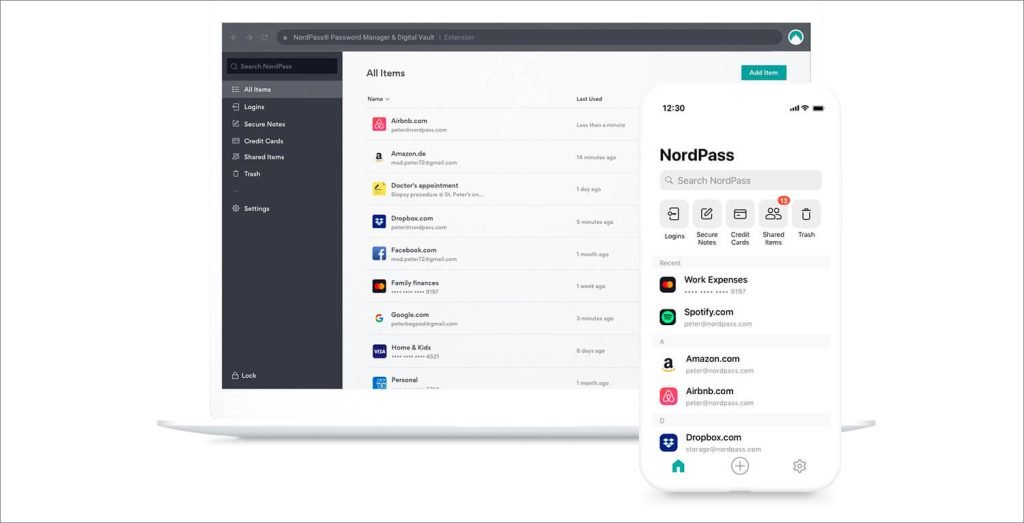Screen dimensions: 1024x523
Task: Tap the phone's Search NordPass field
Action: (741, 180)
